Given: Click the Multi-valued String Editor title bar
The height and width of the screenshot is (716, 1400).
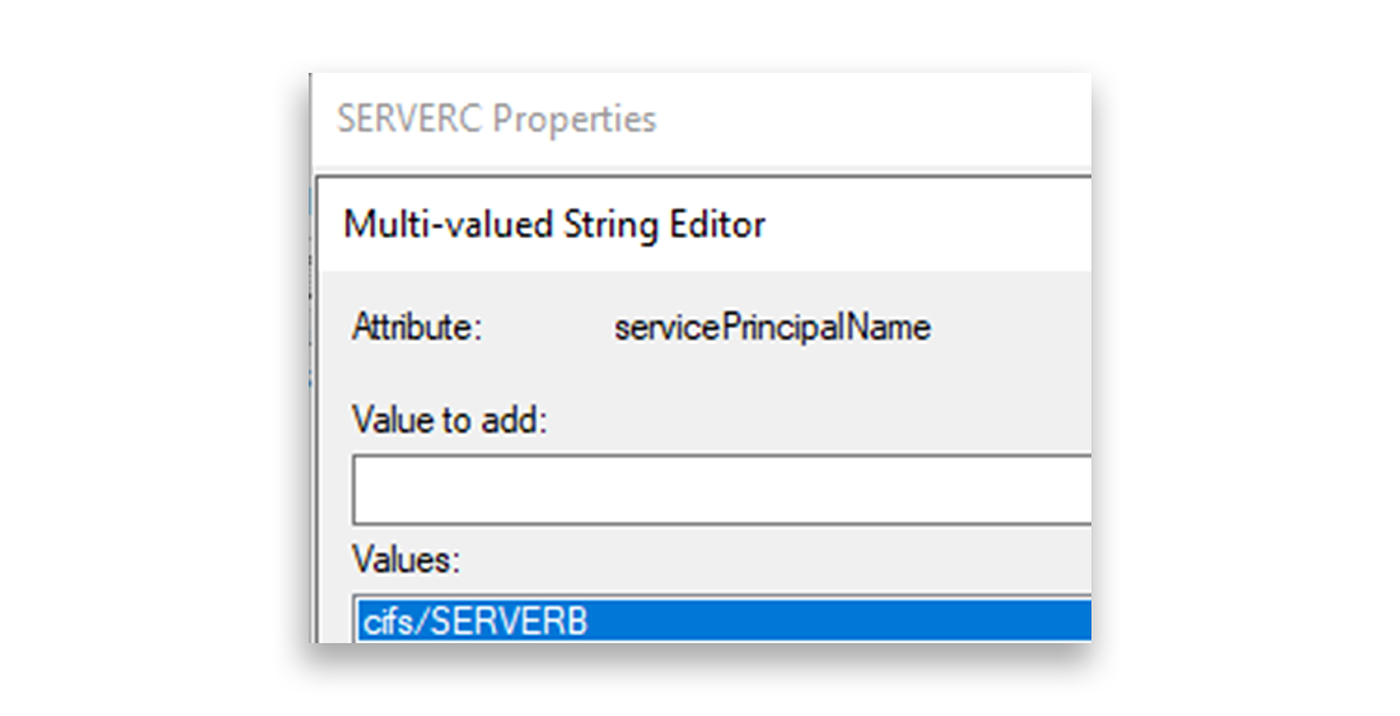Looking at the screenshot, I should tap(706, 225).
